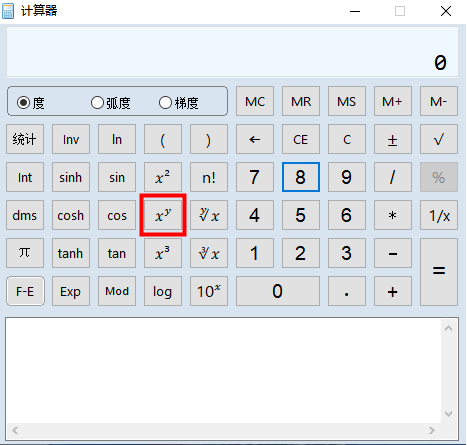This screenshot has width=467, height=445.
Task: Click the digit 8 key
Action: pos(301,177)
